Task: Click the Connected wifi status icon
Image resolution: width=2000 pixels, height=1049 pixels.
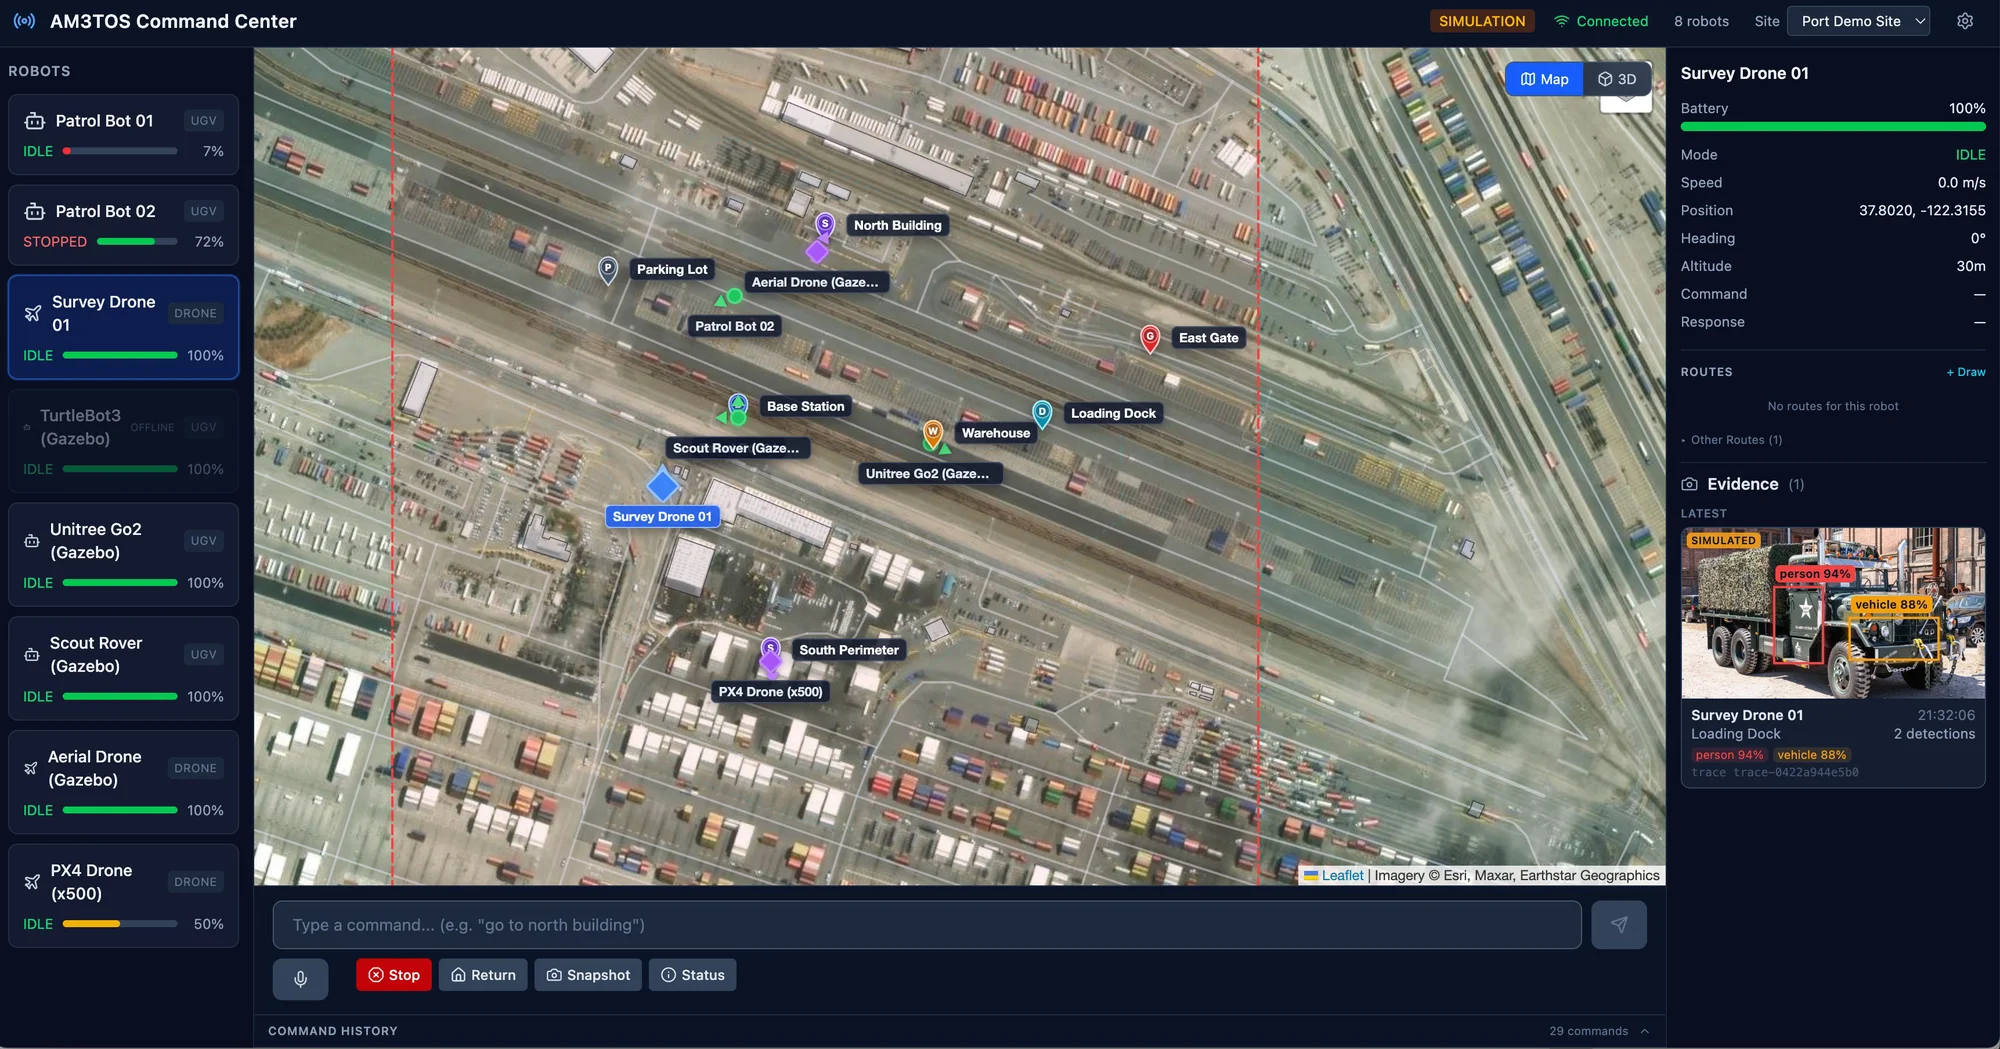Action: tap(1561, 21)
